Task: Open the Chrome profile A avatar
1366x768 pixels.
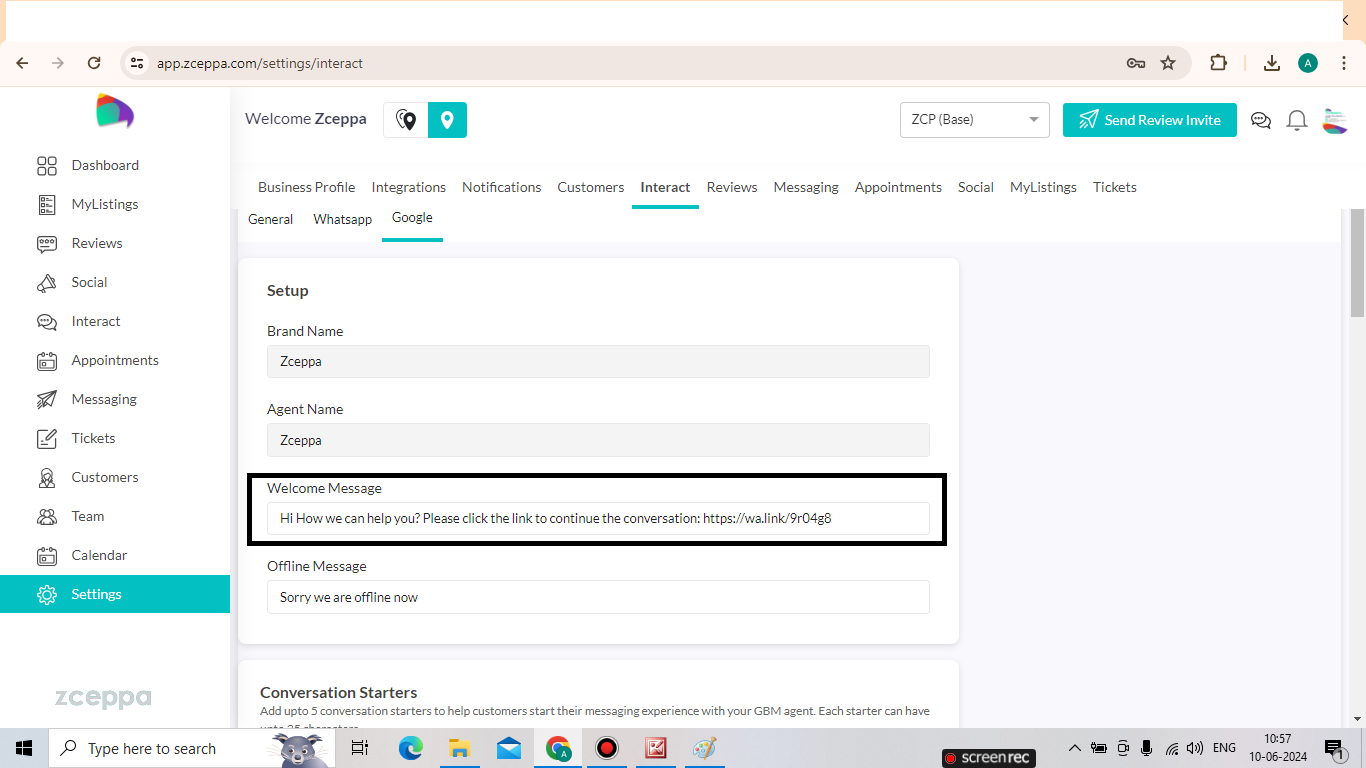Action: point(1308,63)
